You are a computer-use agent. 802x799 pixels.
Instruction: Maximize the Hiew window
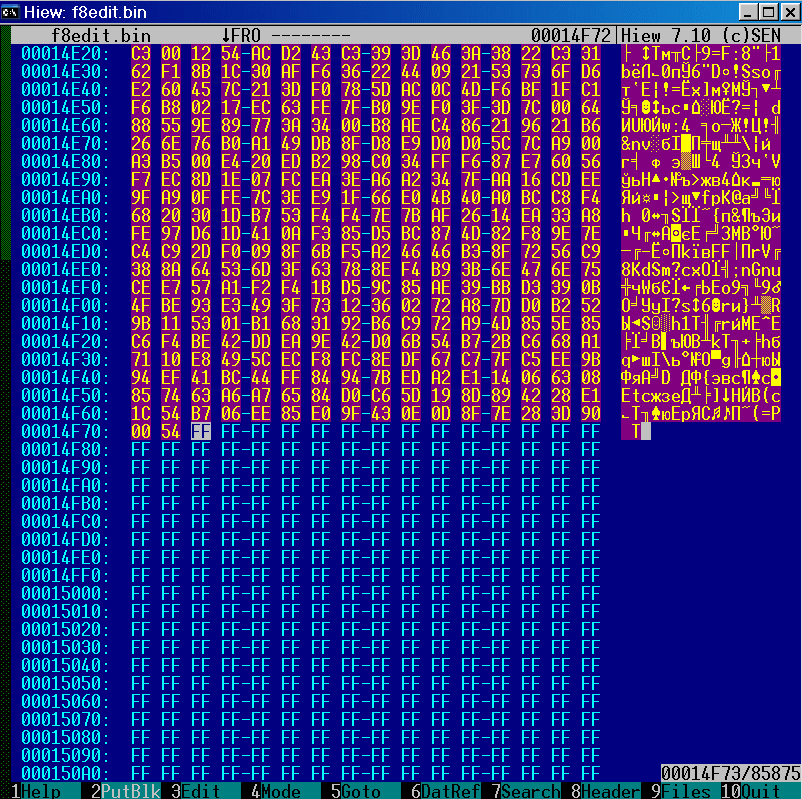pos(766,12)
